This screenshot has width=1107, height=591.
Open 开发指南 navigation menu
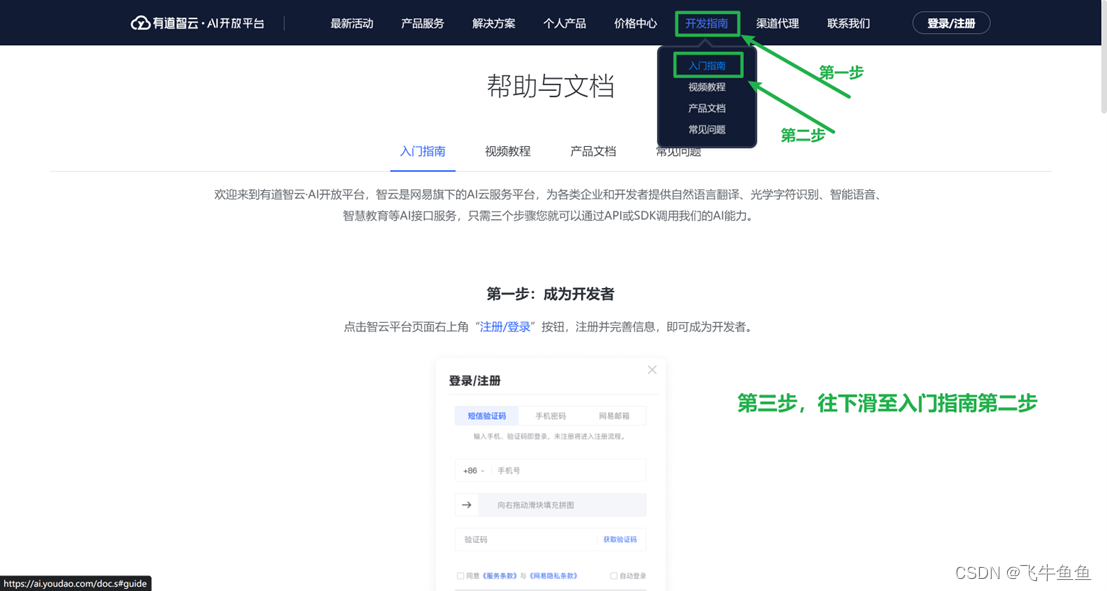pos(707,23)
